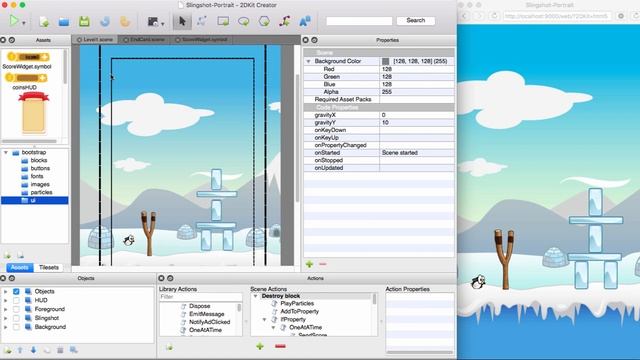Select the particles folder

(41, 192)
